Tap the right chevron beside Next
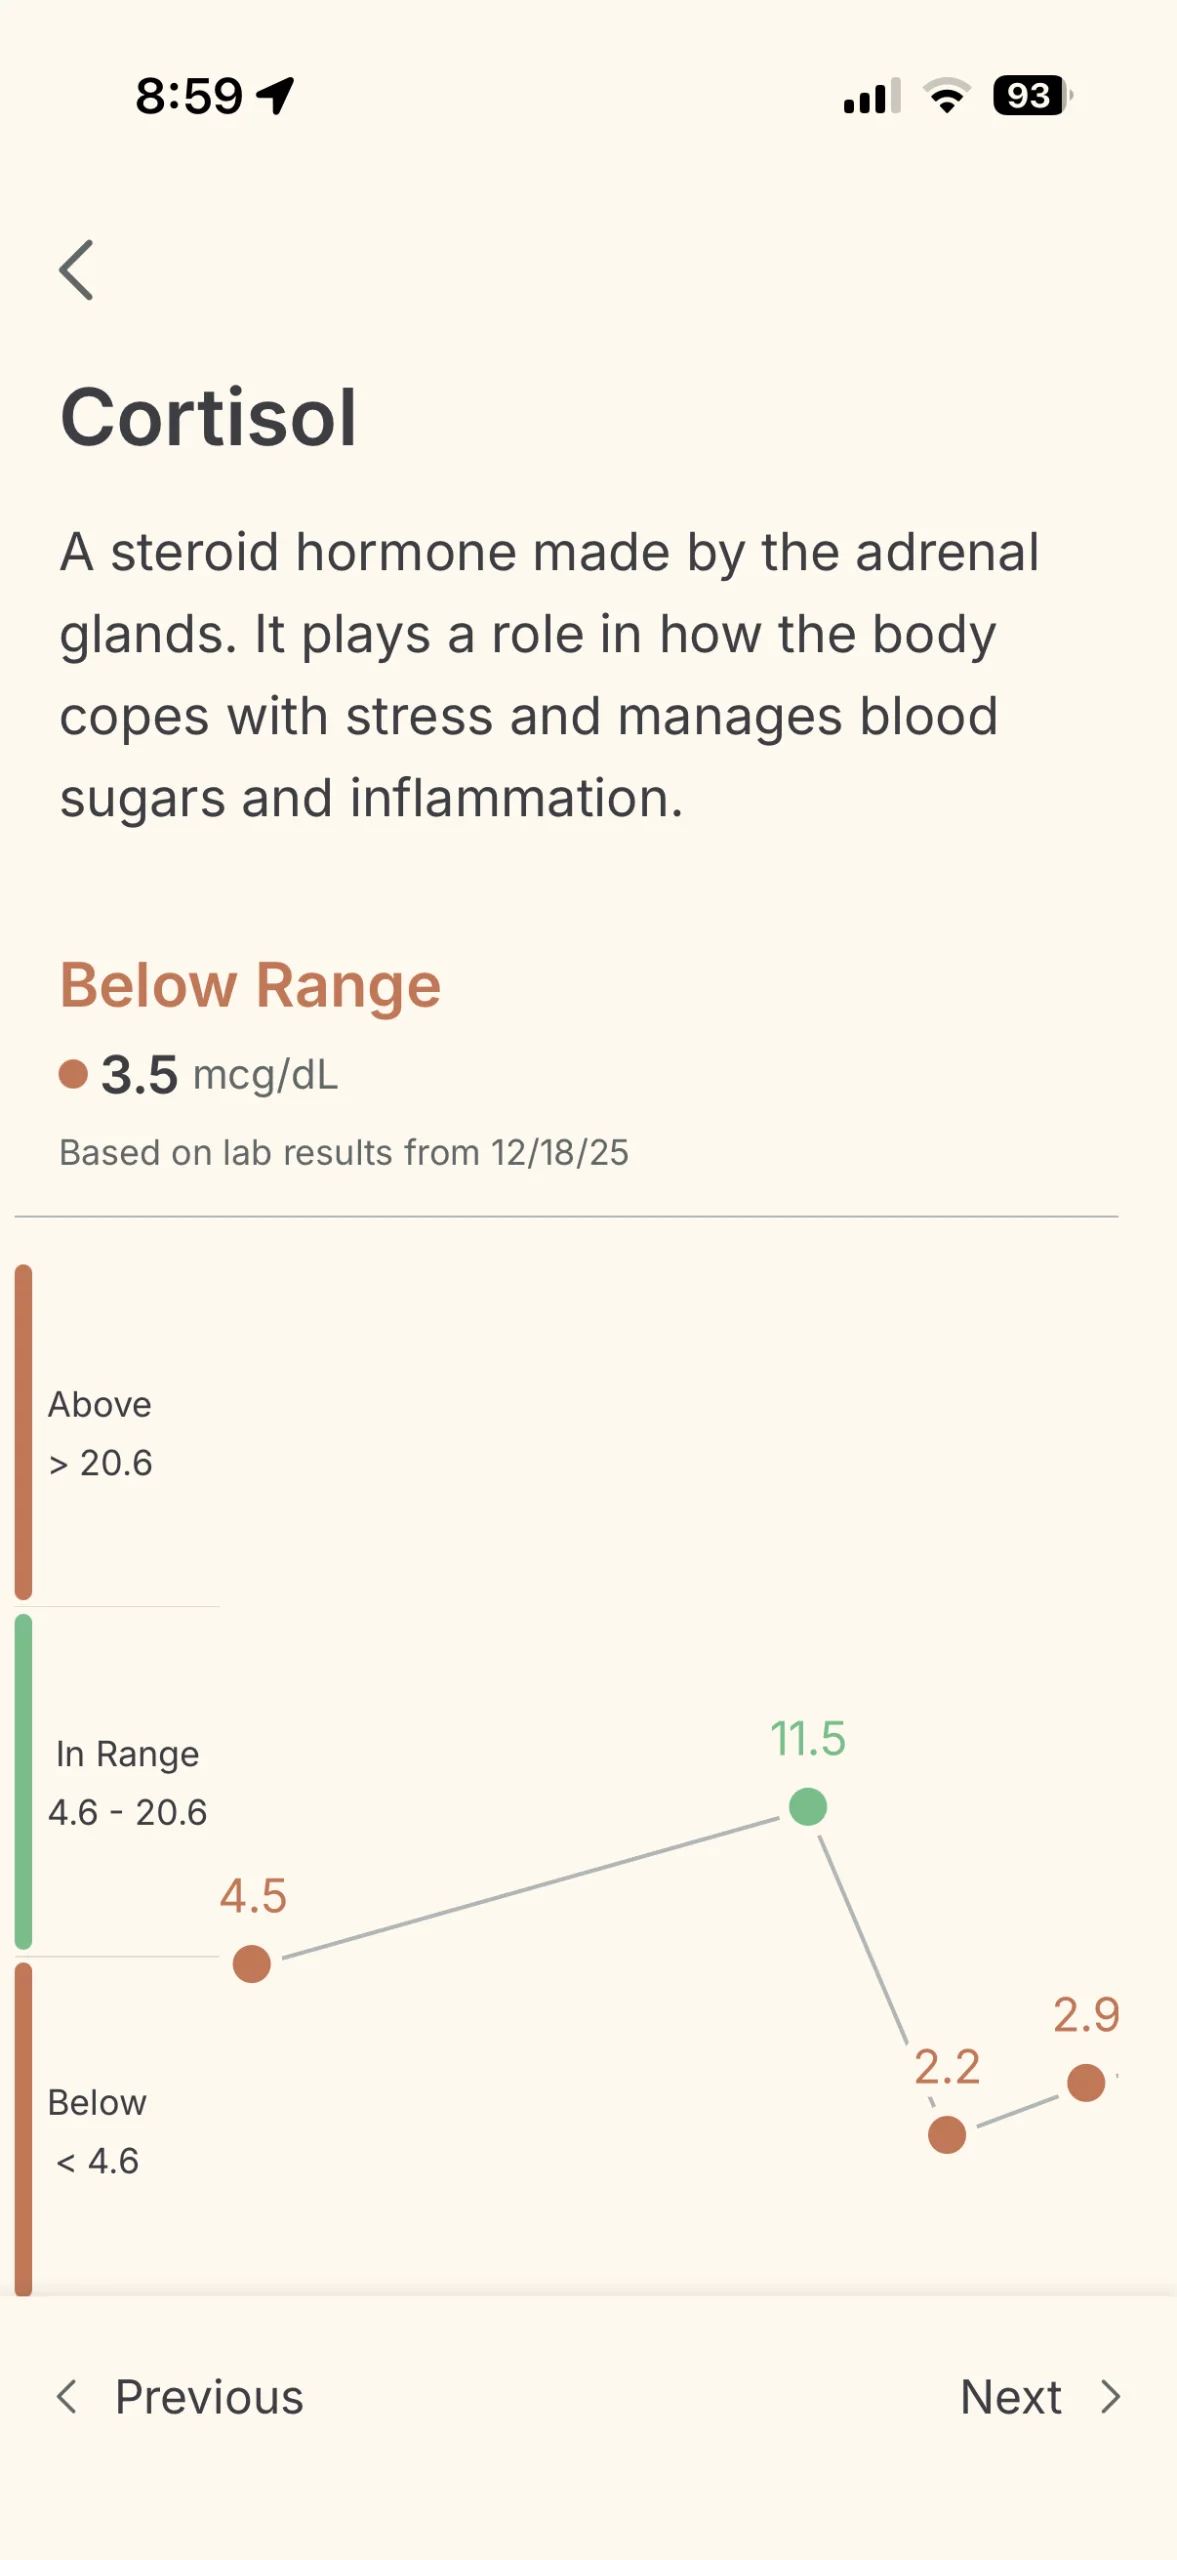 pos(1110,2397)
